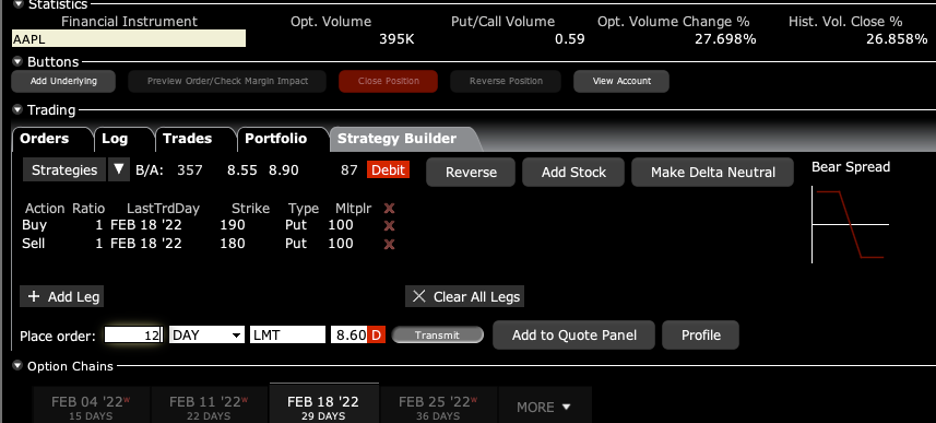Viewport: 936px width, 423px height.
Task: Collapse the Option Chains section
Action: pos(17,366)
